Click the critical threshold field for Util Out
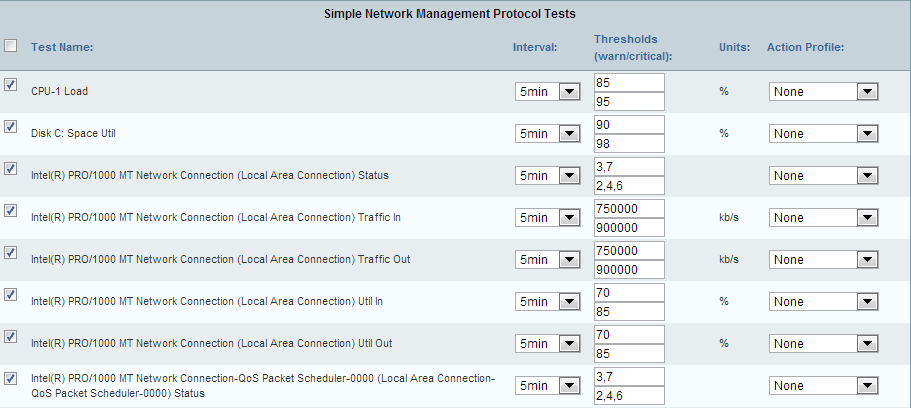This screenshot has width=911, height=408. point(629,354)
